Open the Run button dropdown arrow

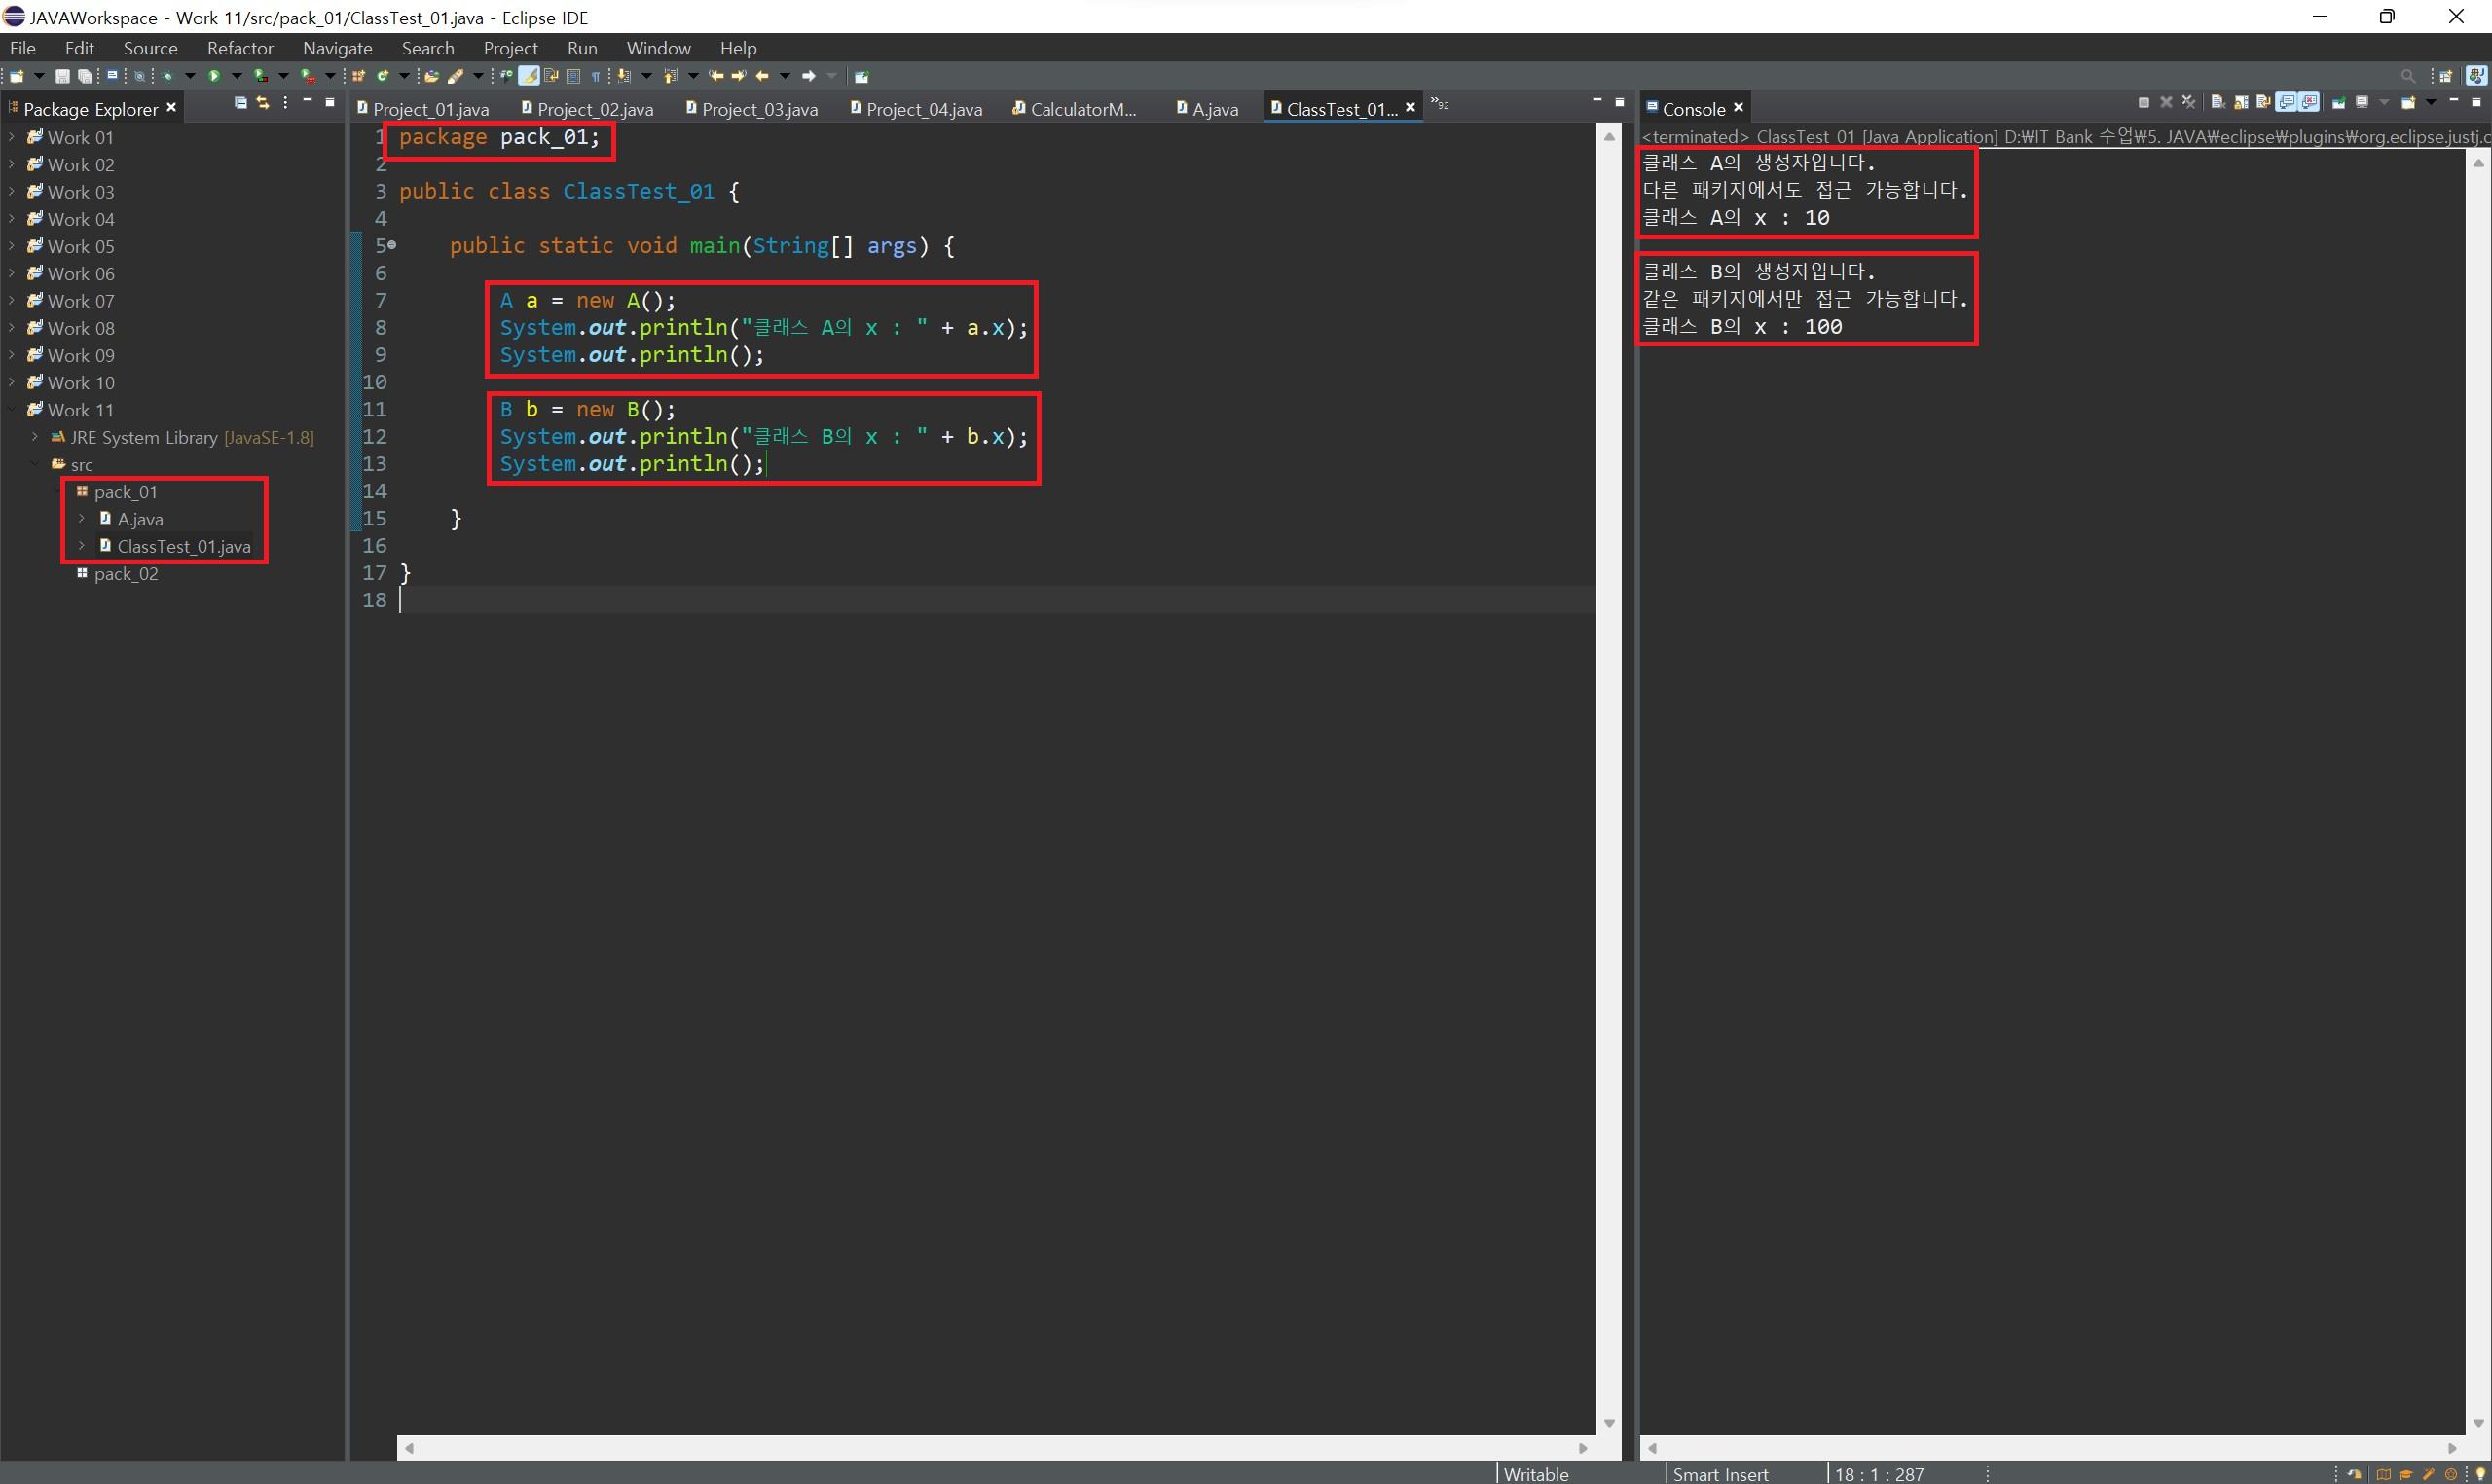click(237, 76)
